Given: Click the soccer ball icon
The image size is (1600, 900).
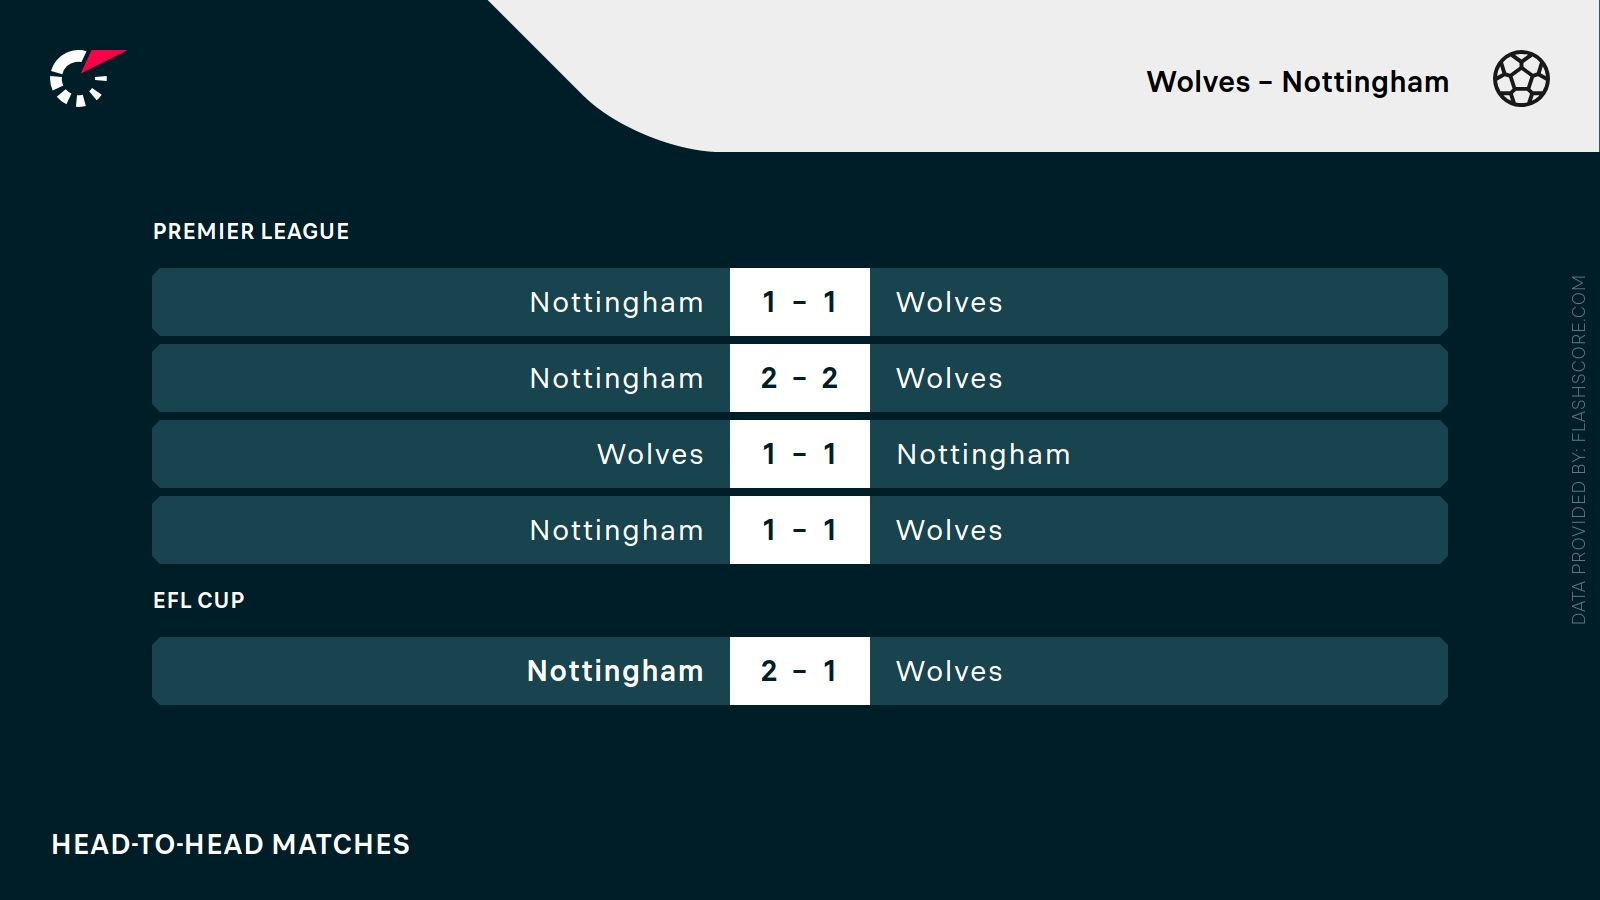Looking at the screenshot, I should tap(1521, 79).
